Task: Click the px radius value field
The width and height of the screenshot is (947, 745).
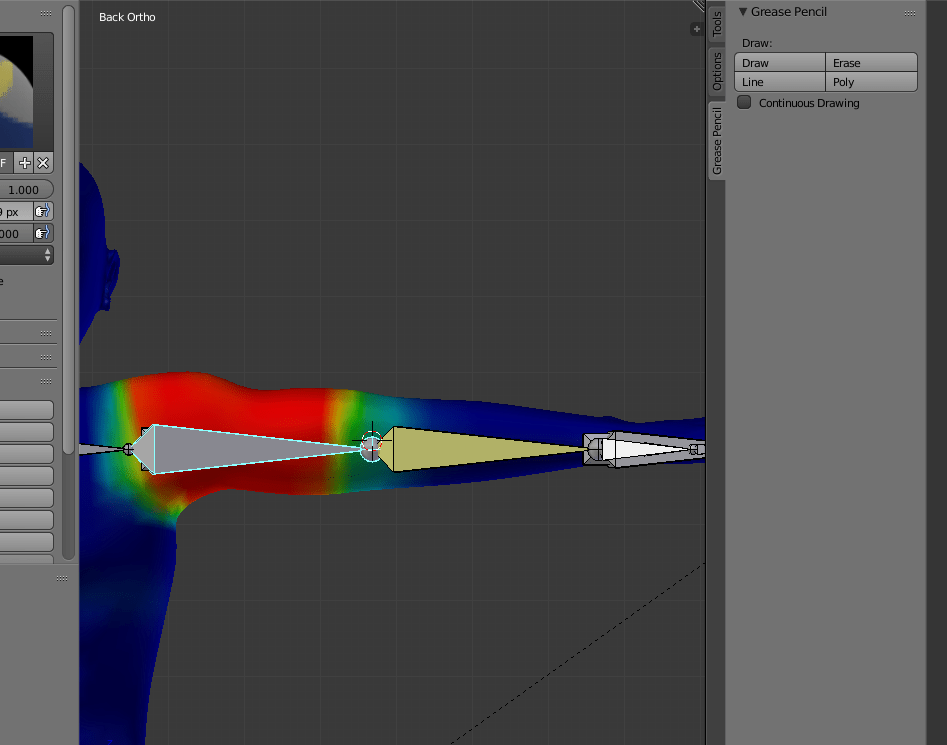Action: tap(15, 211)
